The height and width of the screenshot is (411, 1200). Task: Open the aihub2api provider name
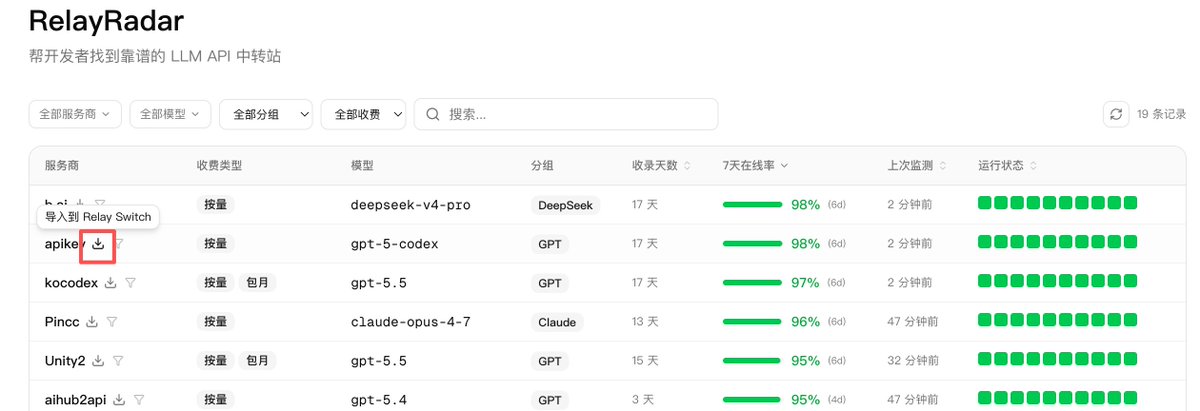click(76, 400)
